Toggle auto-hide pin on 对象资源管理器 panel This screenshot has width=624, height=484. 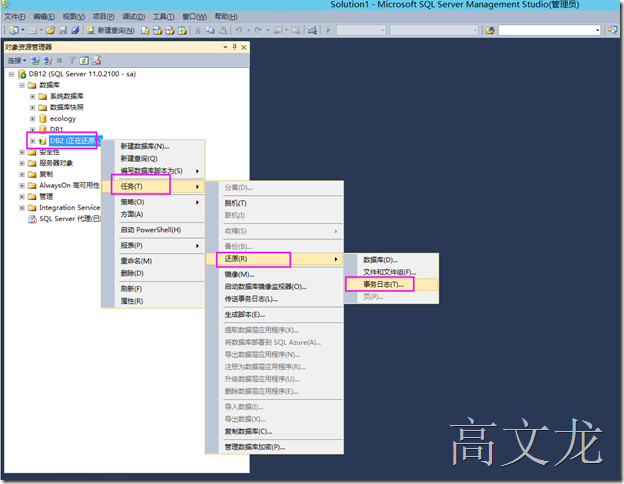click(234, 47)
